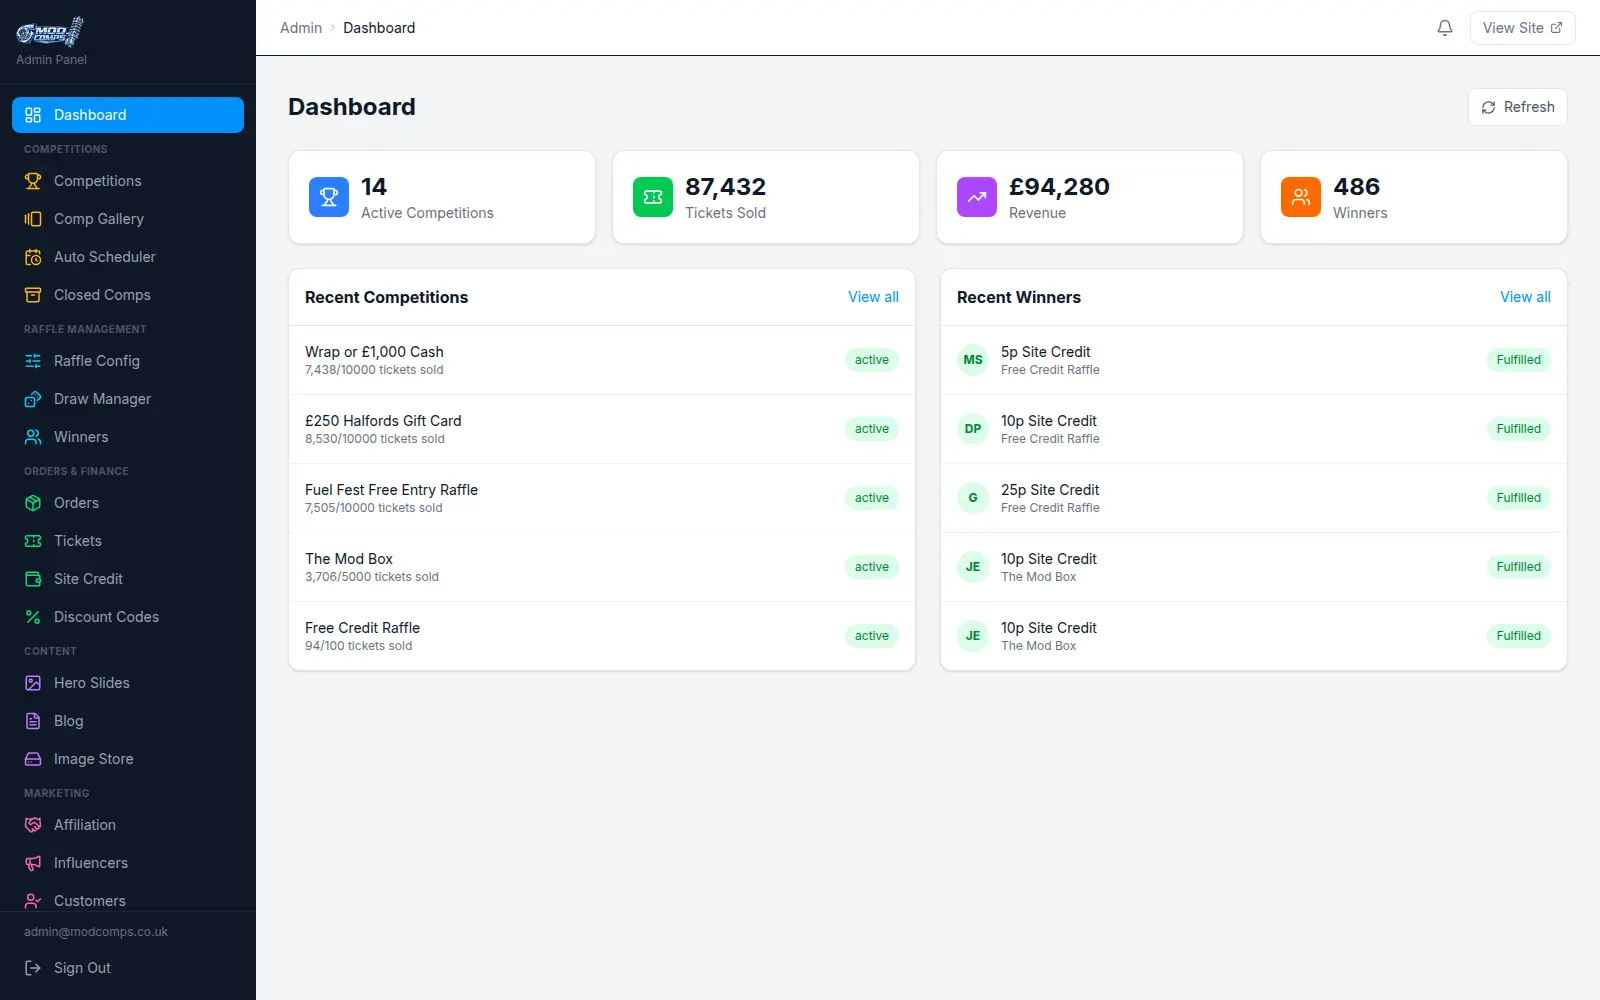Click the Winners people icon in sidebar
Image resolution: width=1600 pixels, height=1000 pixels.
point(33,437)
